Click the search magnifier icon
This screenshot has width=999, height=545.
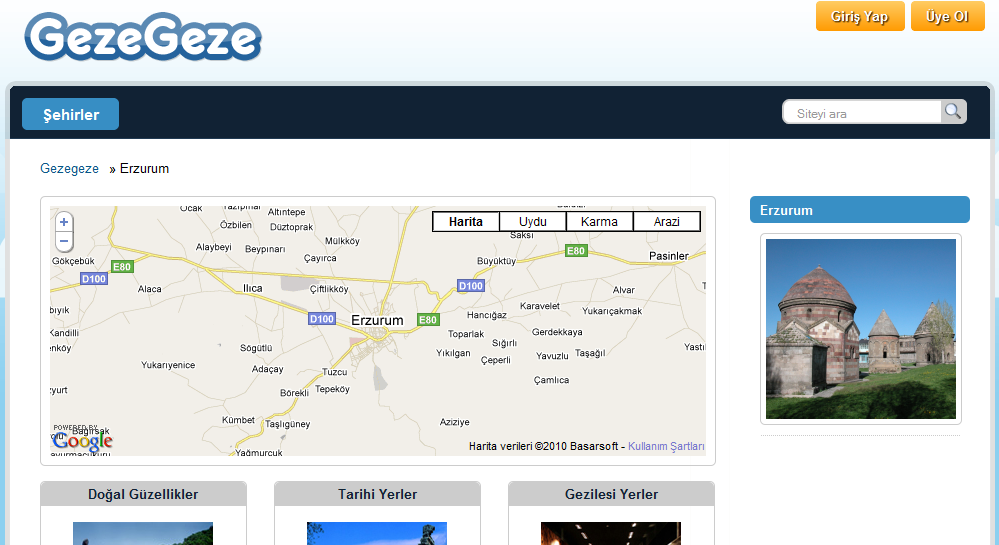point(953,112)
